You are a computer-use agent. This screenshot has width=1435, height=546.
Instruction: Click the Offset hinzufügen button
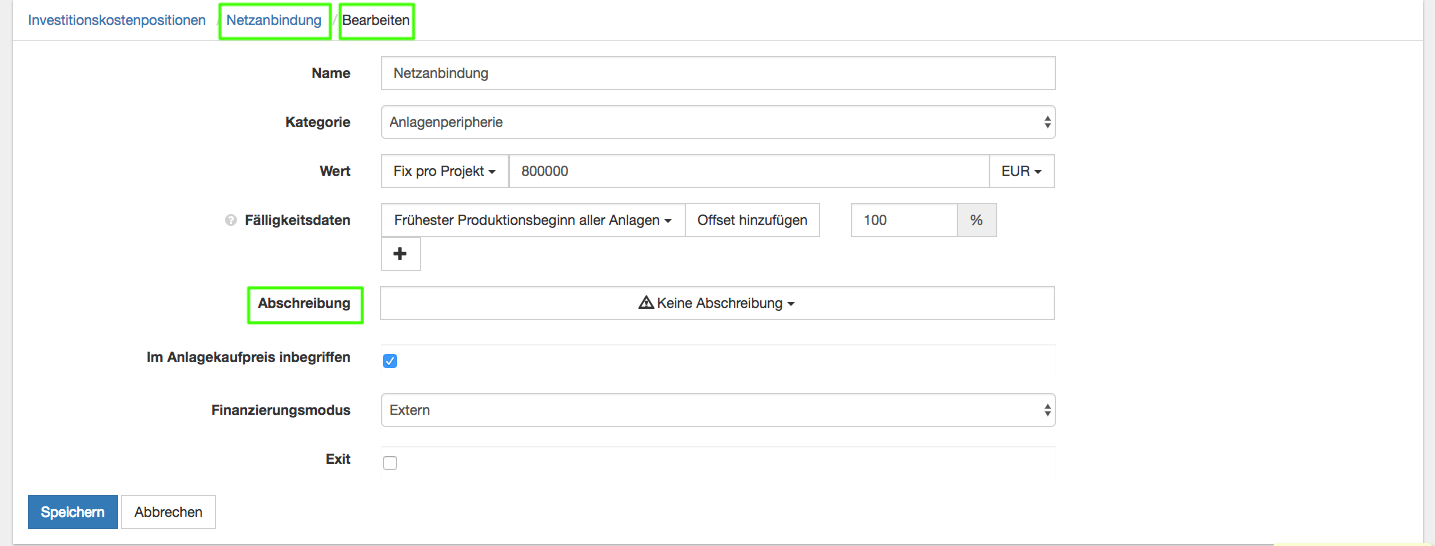pyautogui.click(x=752, y=220)
